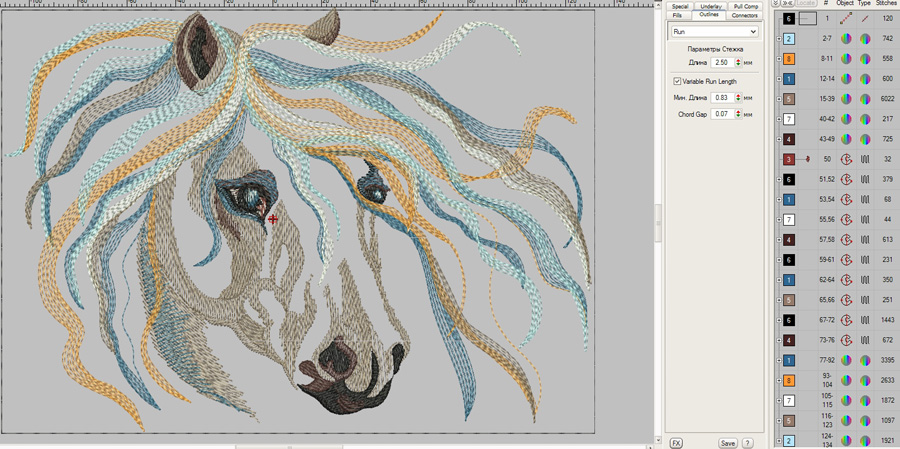
Task: Click the object icon for stitch 50
Action: point(846,159)
